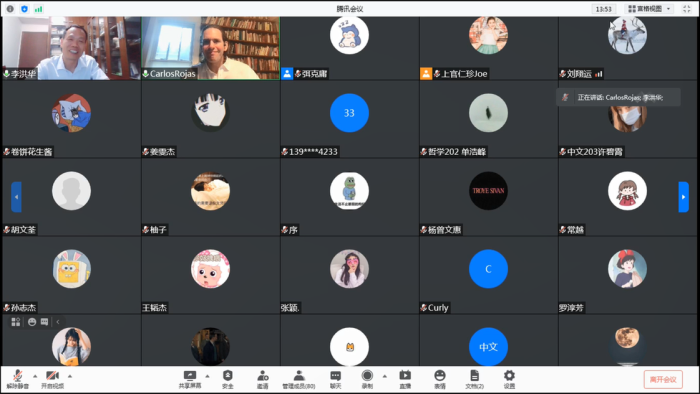The width and height of the screenshot is (700, 394).
Task: Open the 安全 security shield menu
Action: [228, 379]
